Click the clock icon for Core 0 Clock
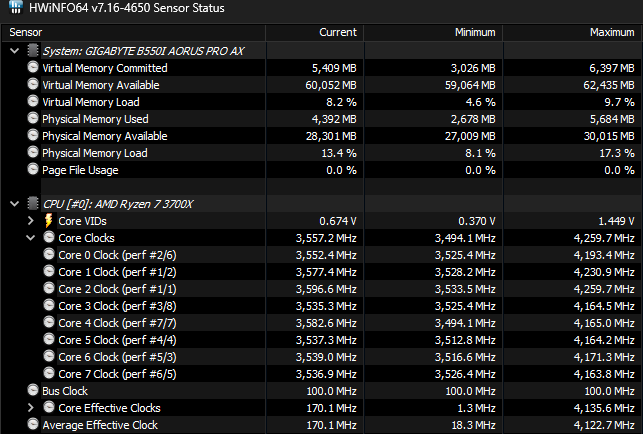The image size is (643, 434). tap(49, 254)
